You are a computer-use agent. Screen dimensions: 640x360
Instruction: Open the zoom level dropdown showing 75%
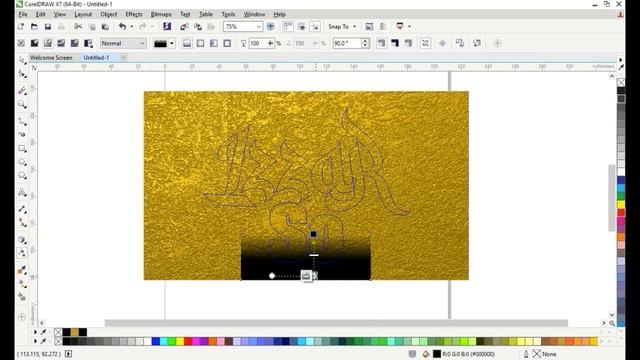pos(258,27)
